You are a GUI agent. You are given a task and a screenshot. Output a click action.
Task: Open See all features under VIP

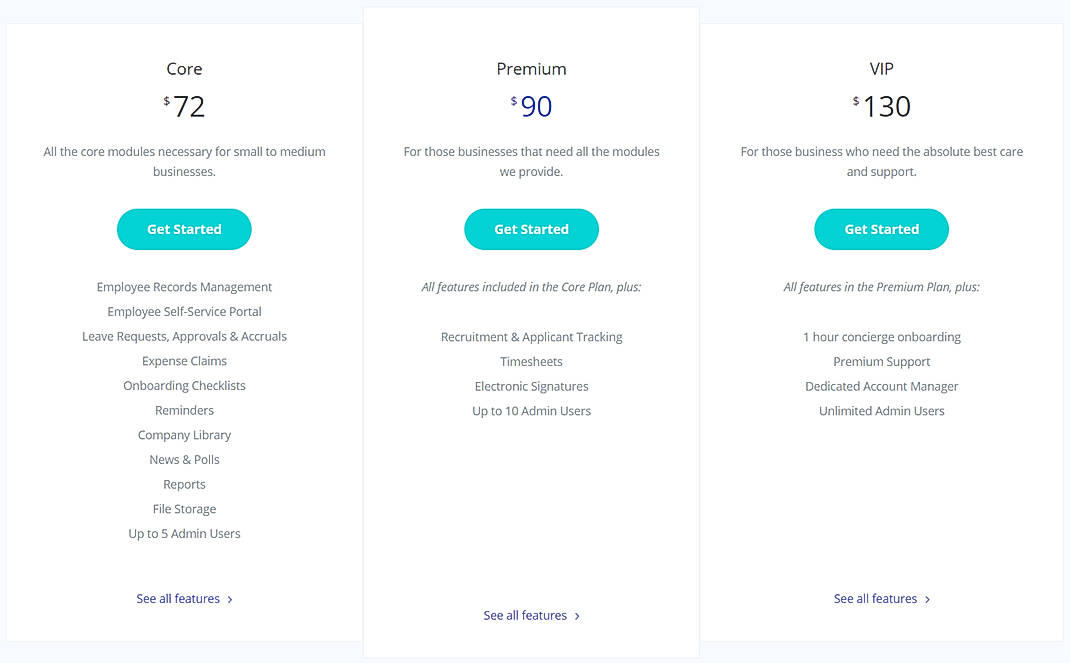(x=874, y=598)
